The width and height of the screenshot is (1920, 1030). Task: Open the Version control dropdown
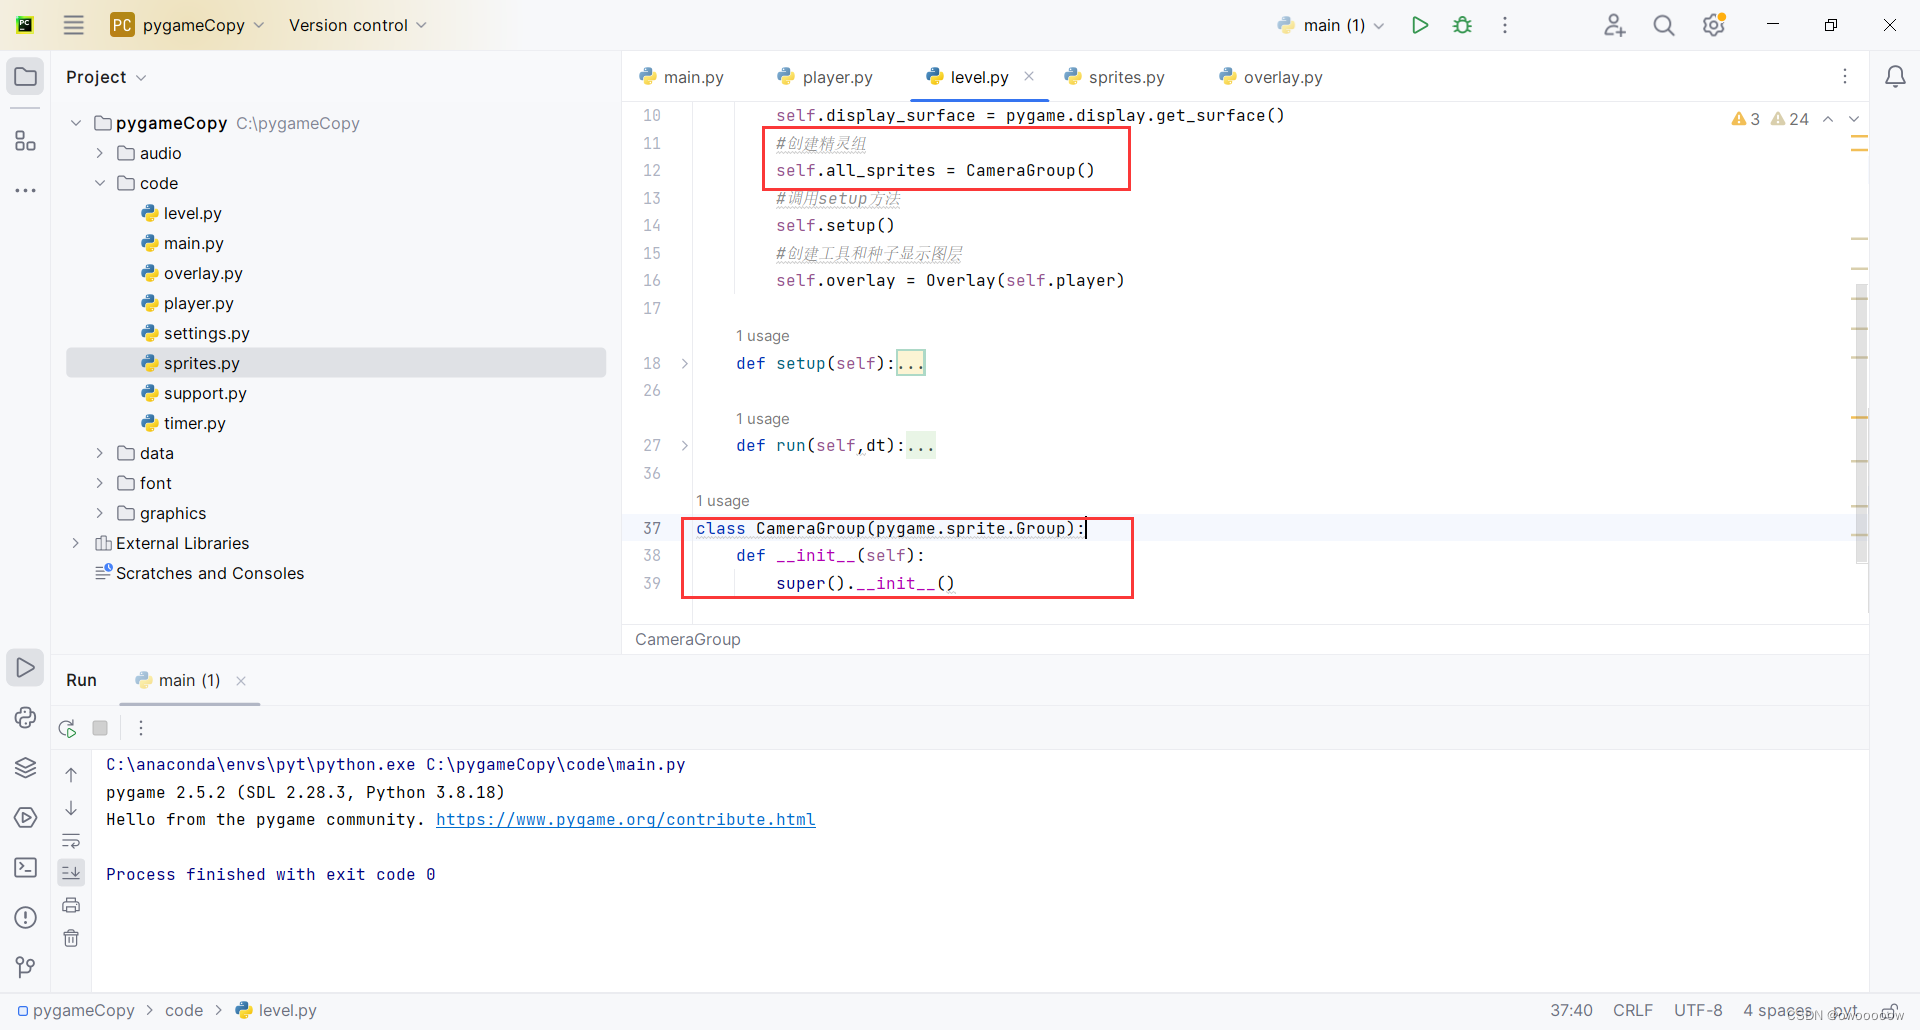[x=358, y=25]
